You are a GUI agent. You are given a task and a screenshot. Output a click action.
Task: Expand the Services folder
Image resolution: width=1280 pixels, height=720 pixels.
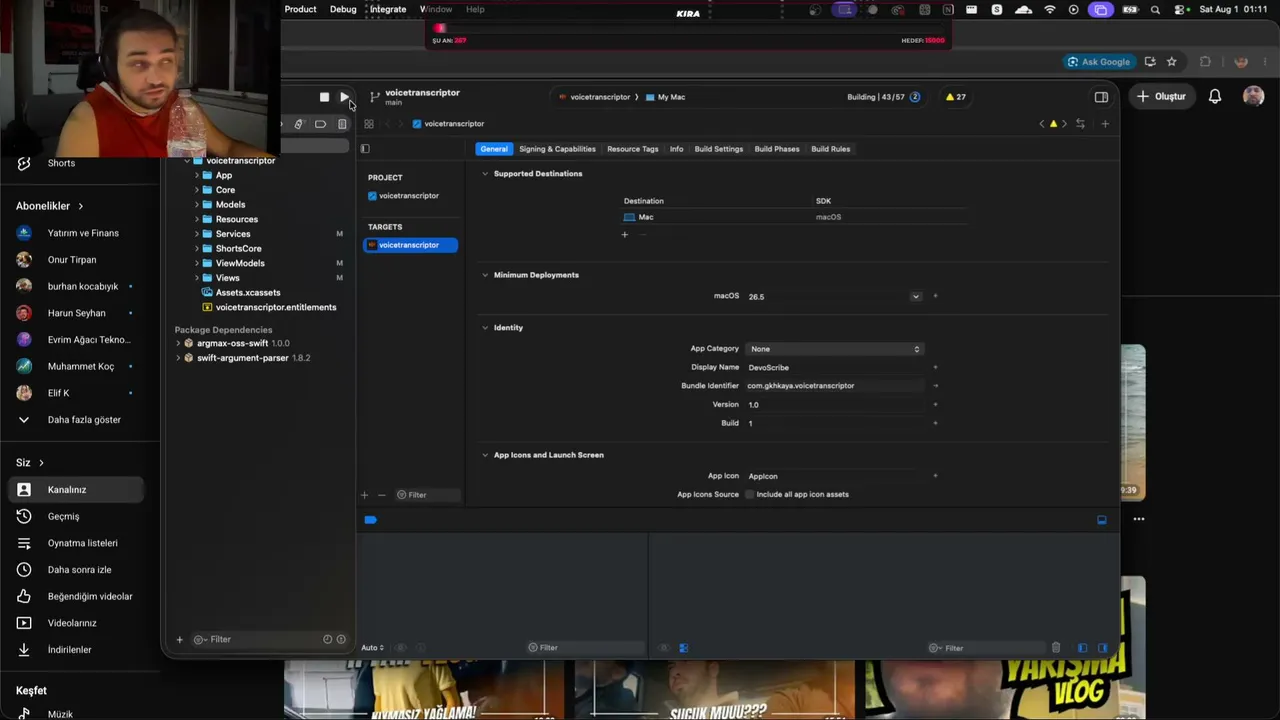197,234
